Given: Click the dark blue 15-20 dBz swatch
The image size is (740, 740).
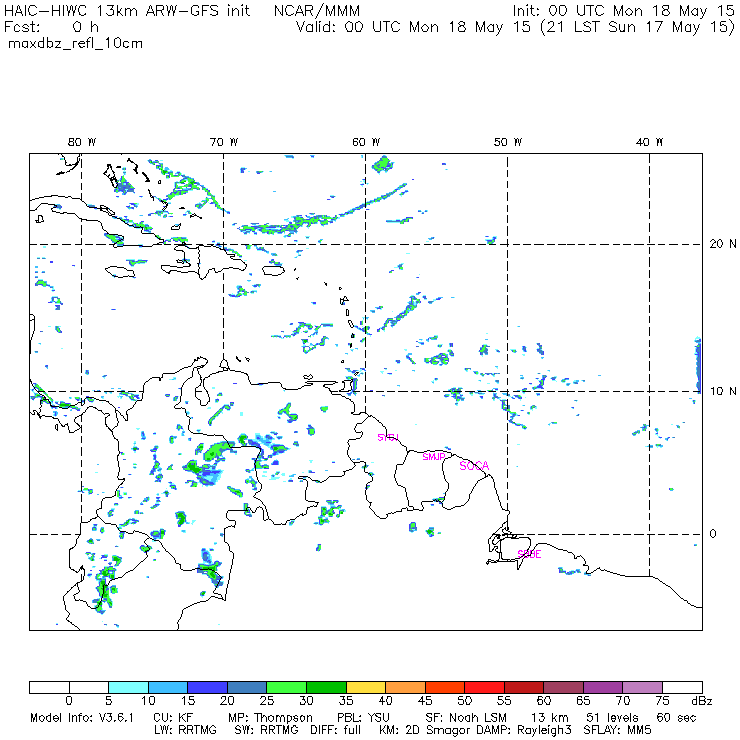Looking at the screenshot, I should click(x=207, y=687).
